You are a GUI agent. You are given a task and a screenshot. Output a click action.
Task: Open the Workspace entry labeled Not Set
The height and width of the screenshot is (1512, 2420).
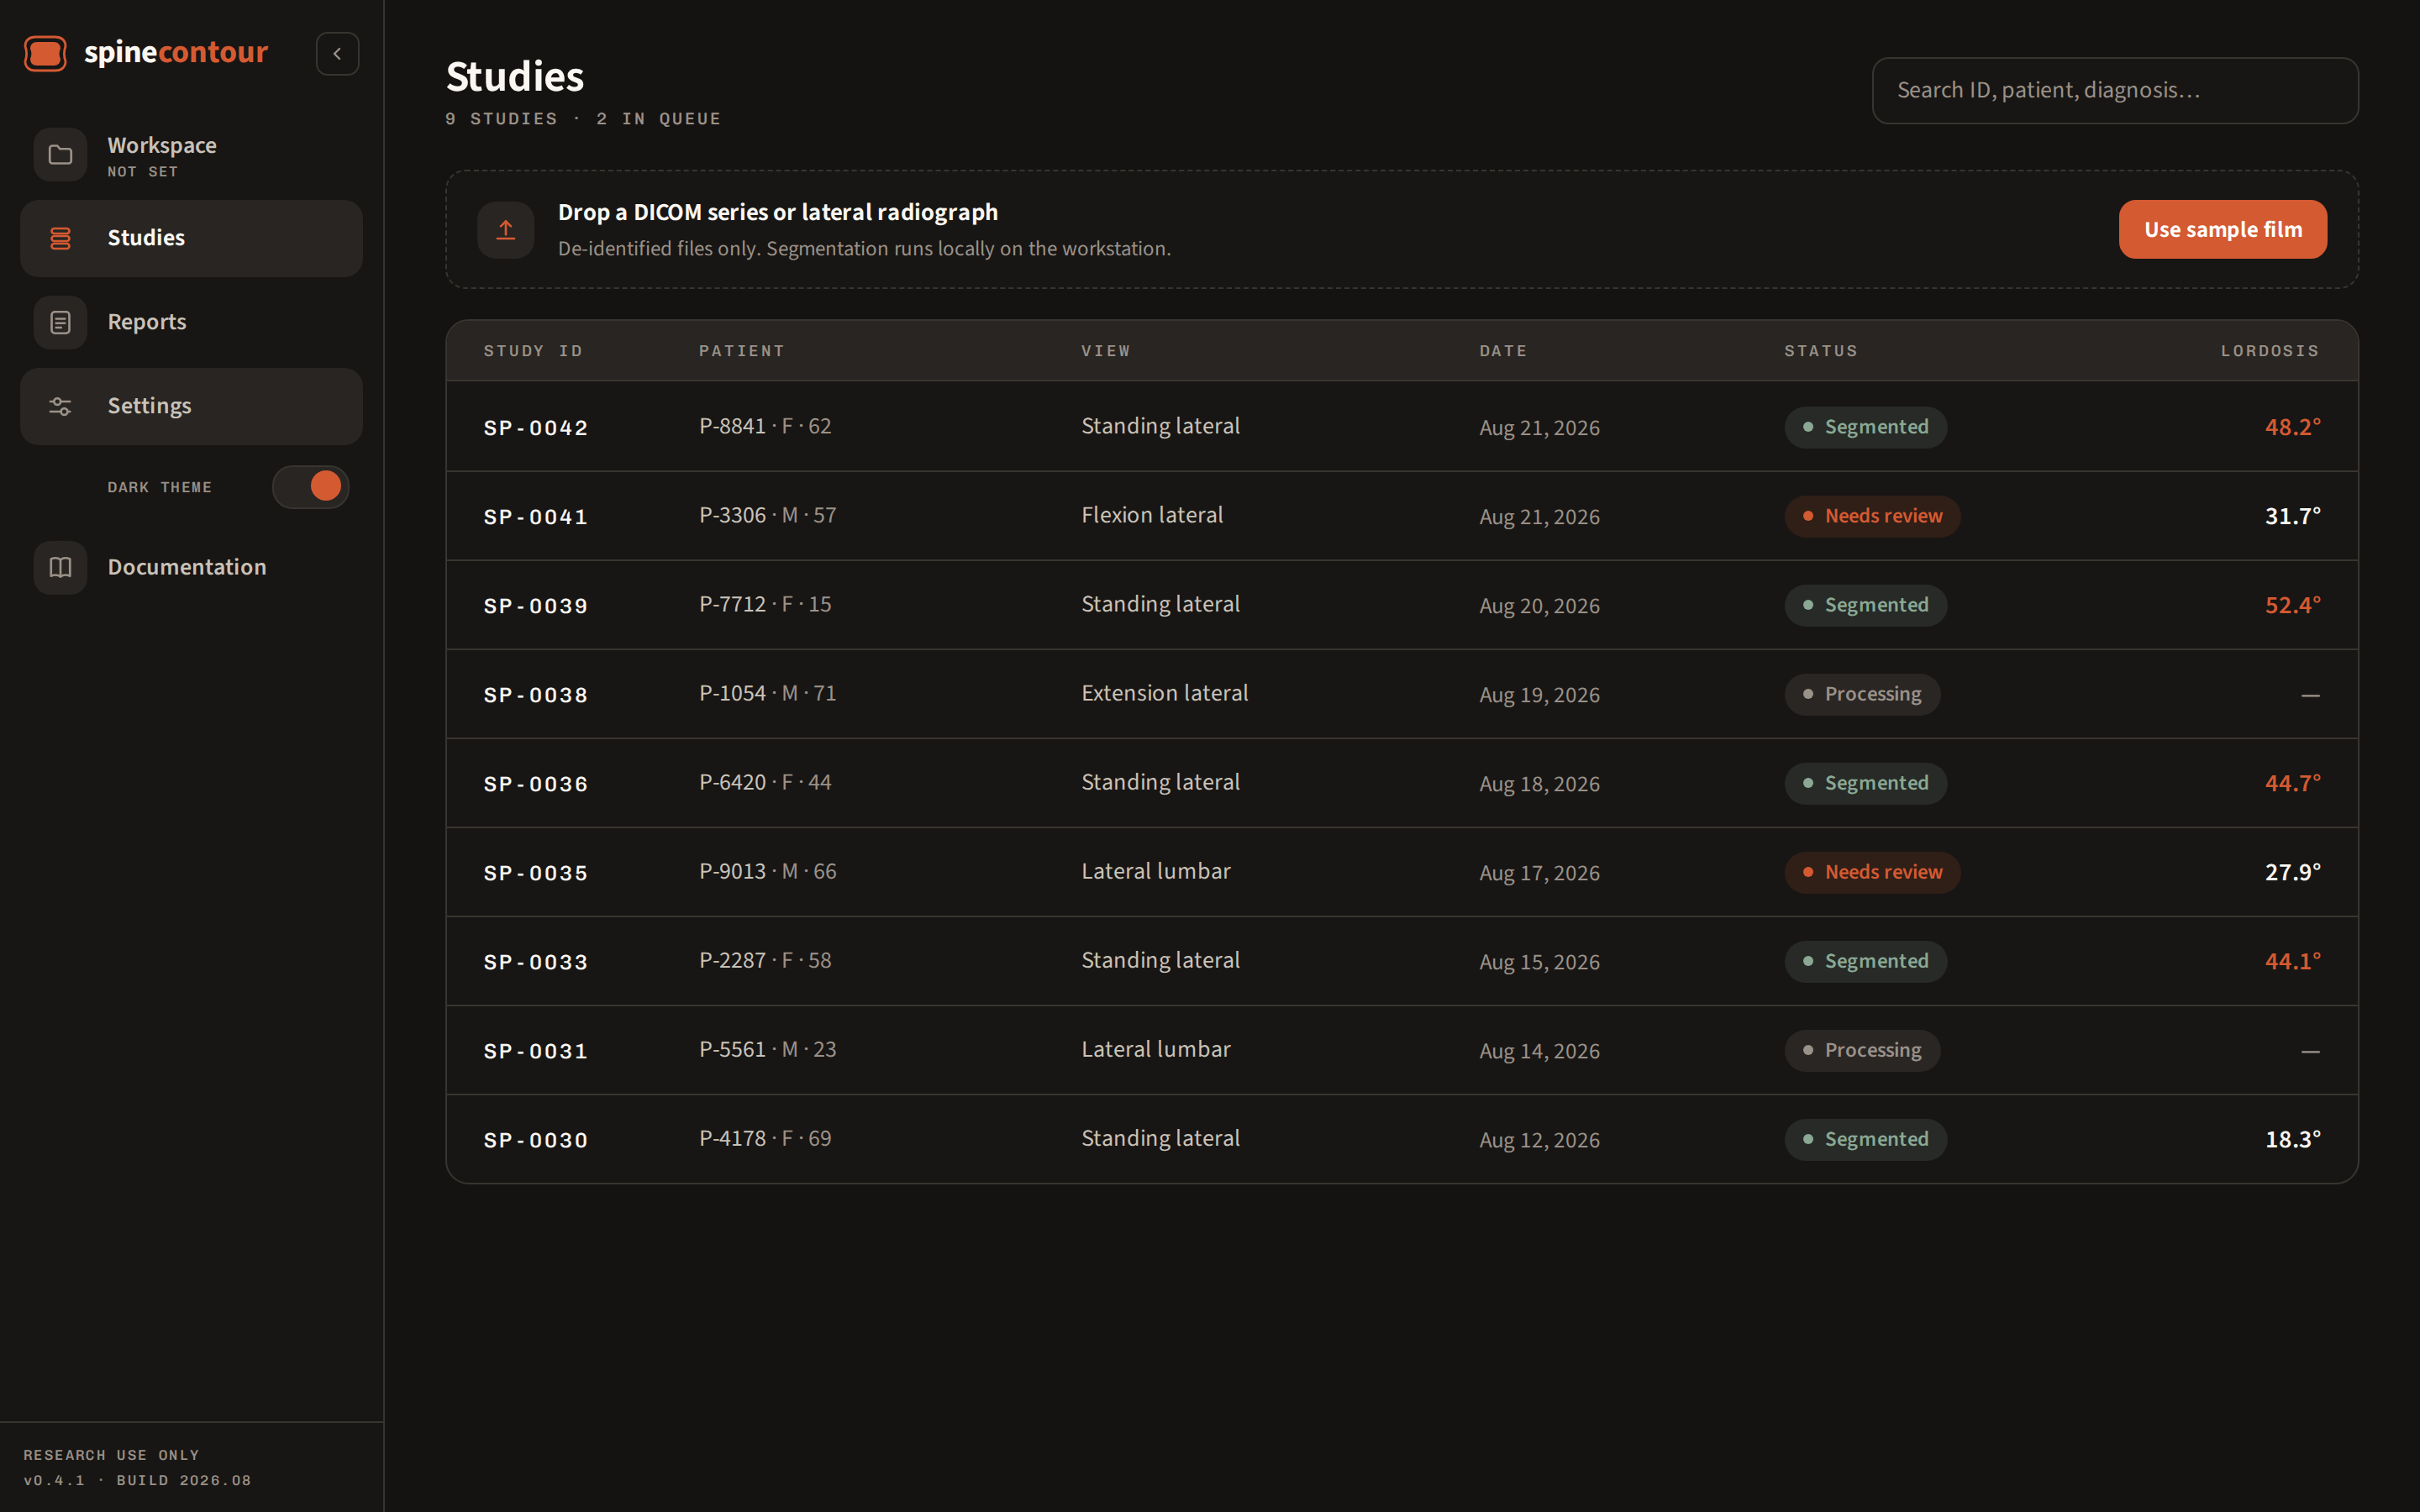(x=191, y=155)
